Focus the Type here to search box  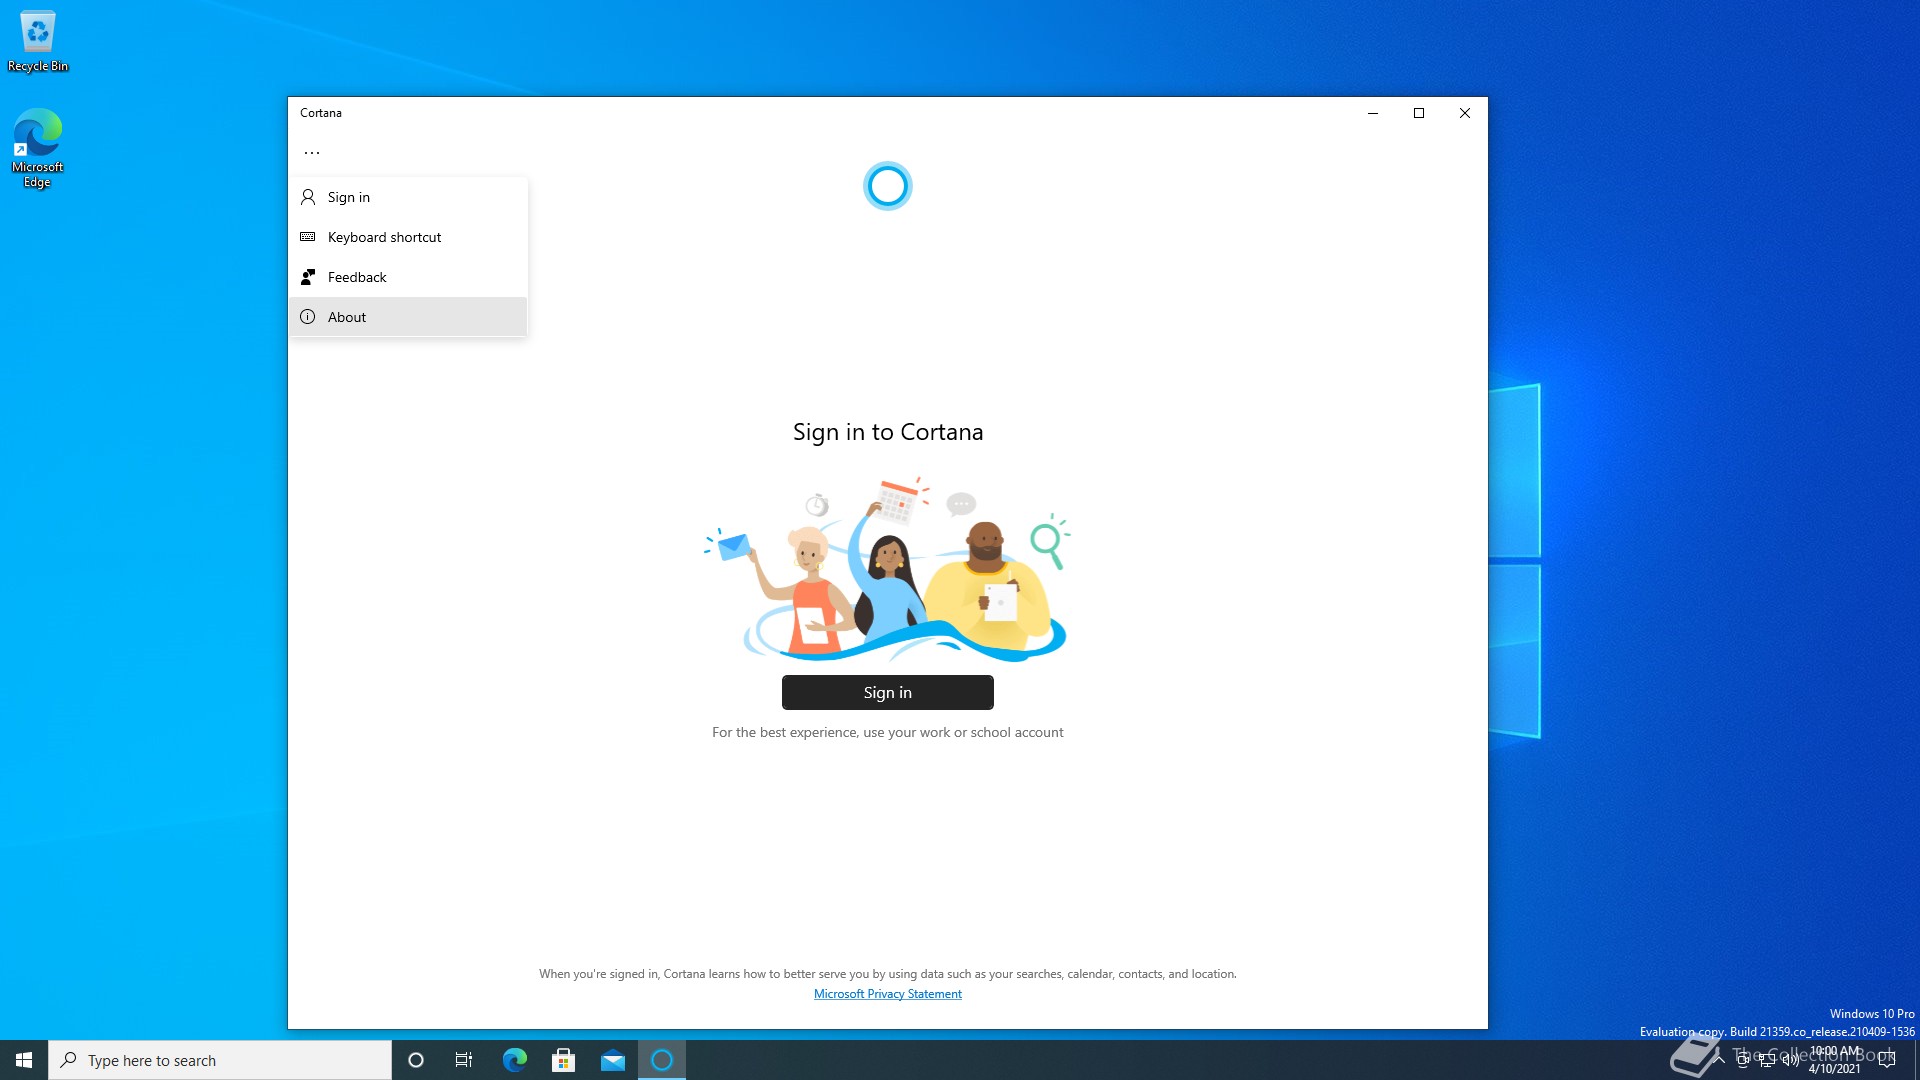(x=220, y=1060)
